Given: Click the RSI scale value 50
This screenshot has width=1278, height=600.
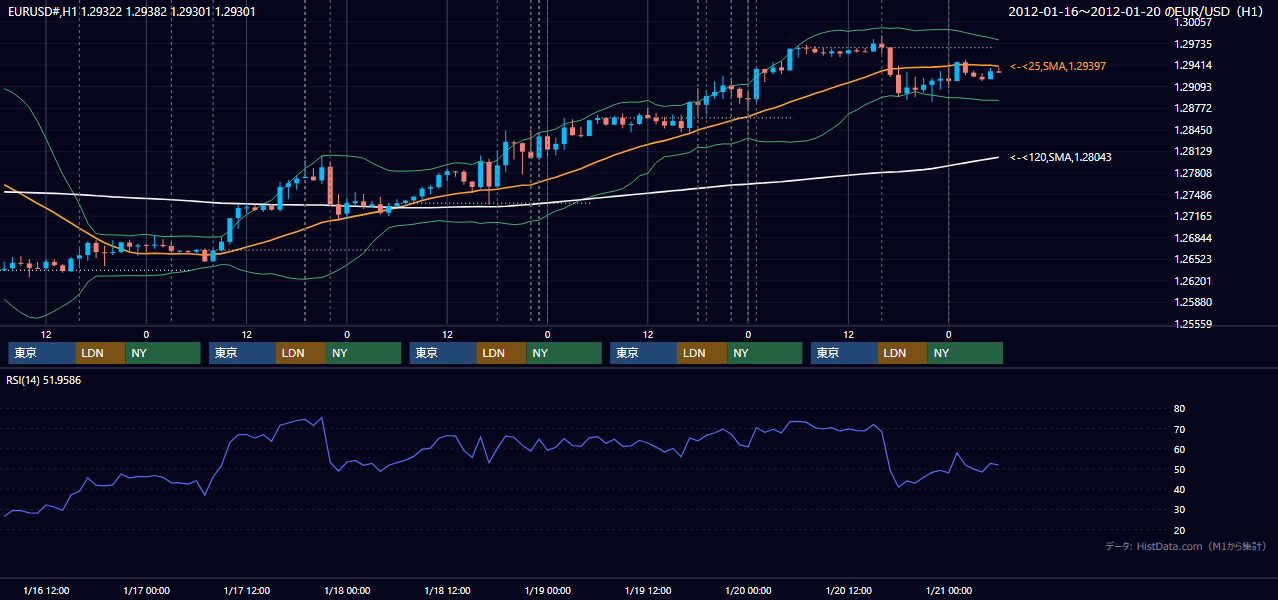Looking at the screenshot, I should coord(1179,469).
